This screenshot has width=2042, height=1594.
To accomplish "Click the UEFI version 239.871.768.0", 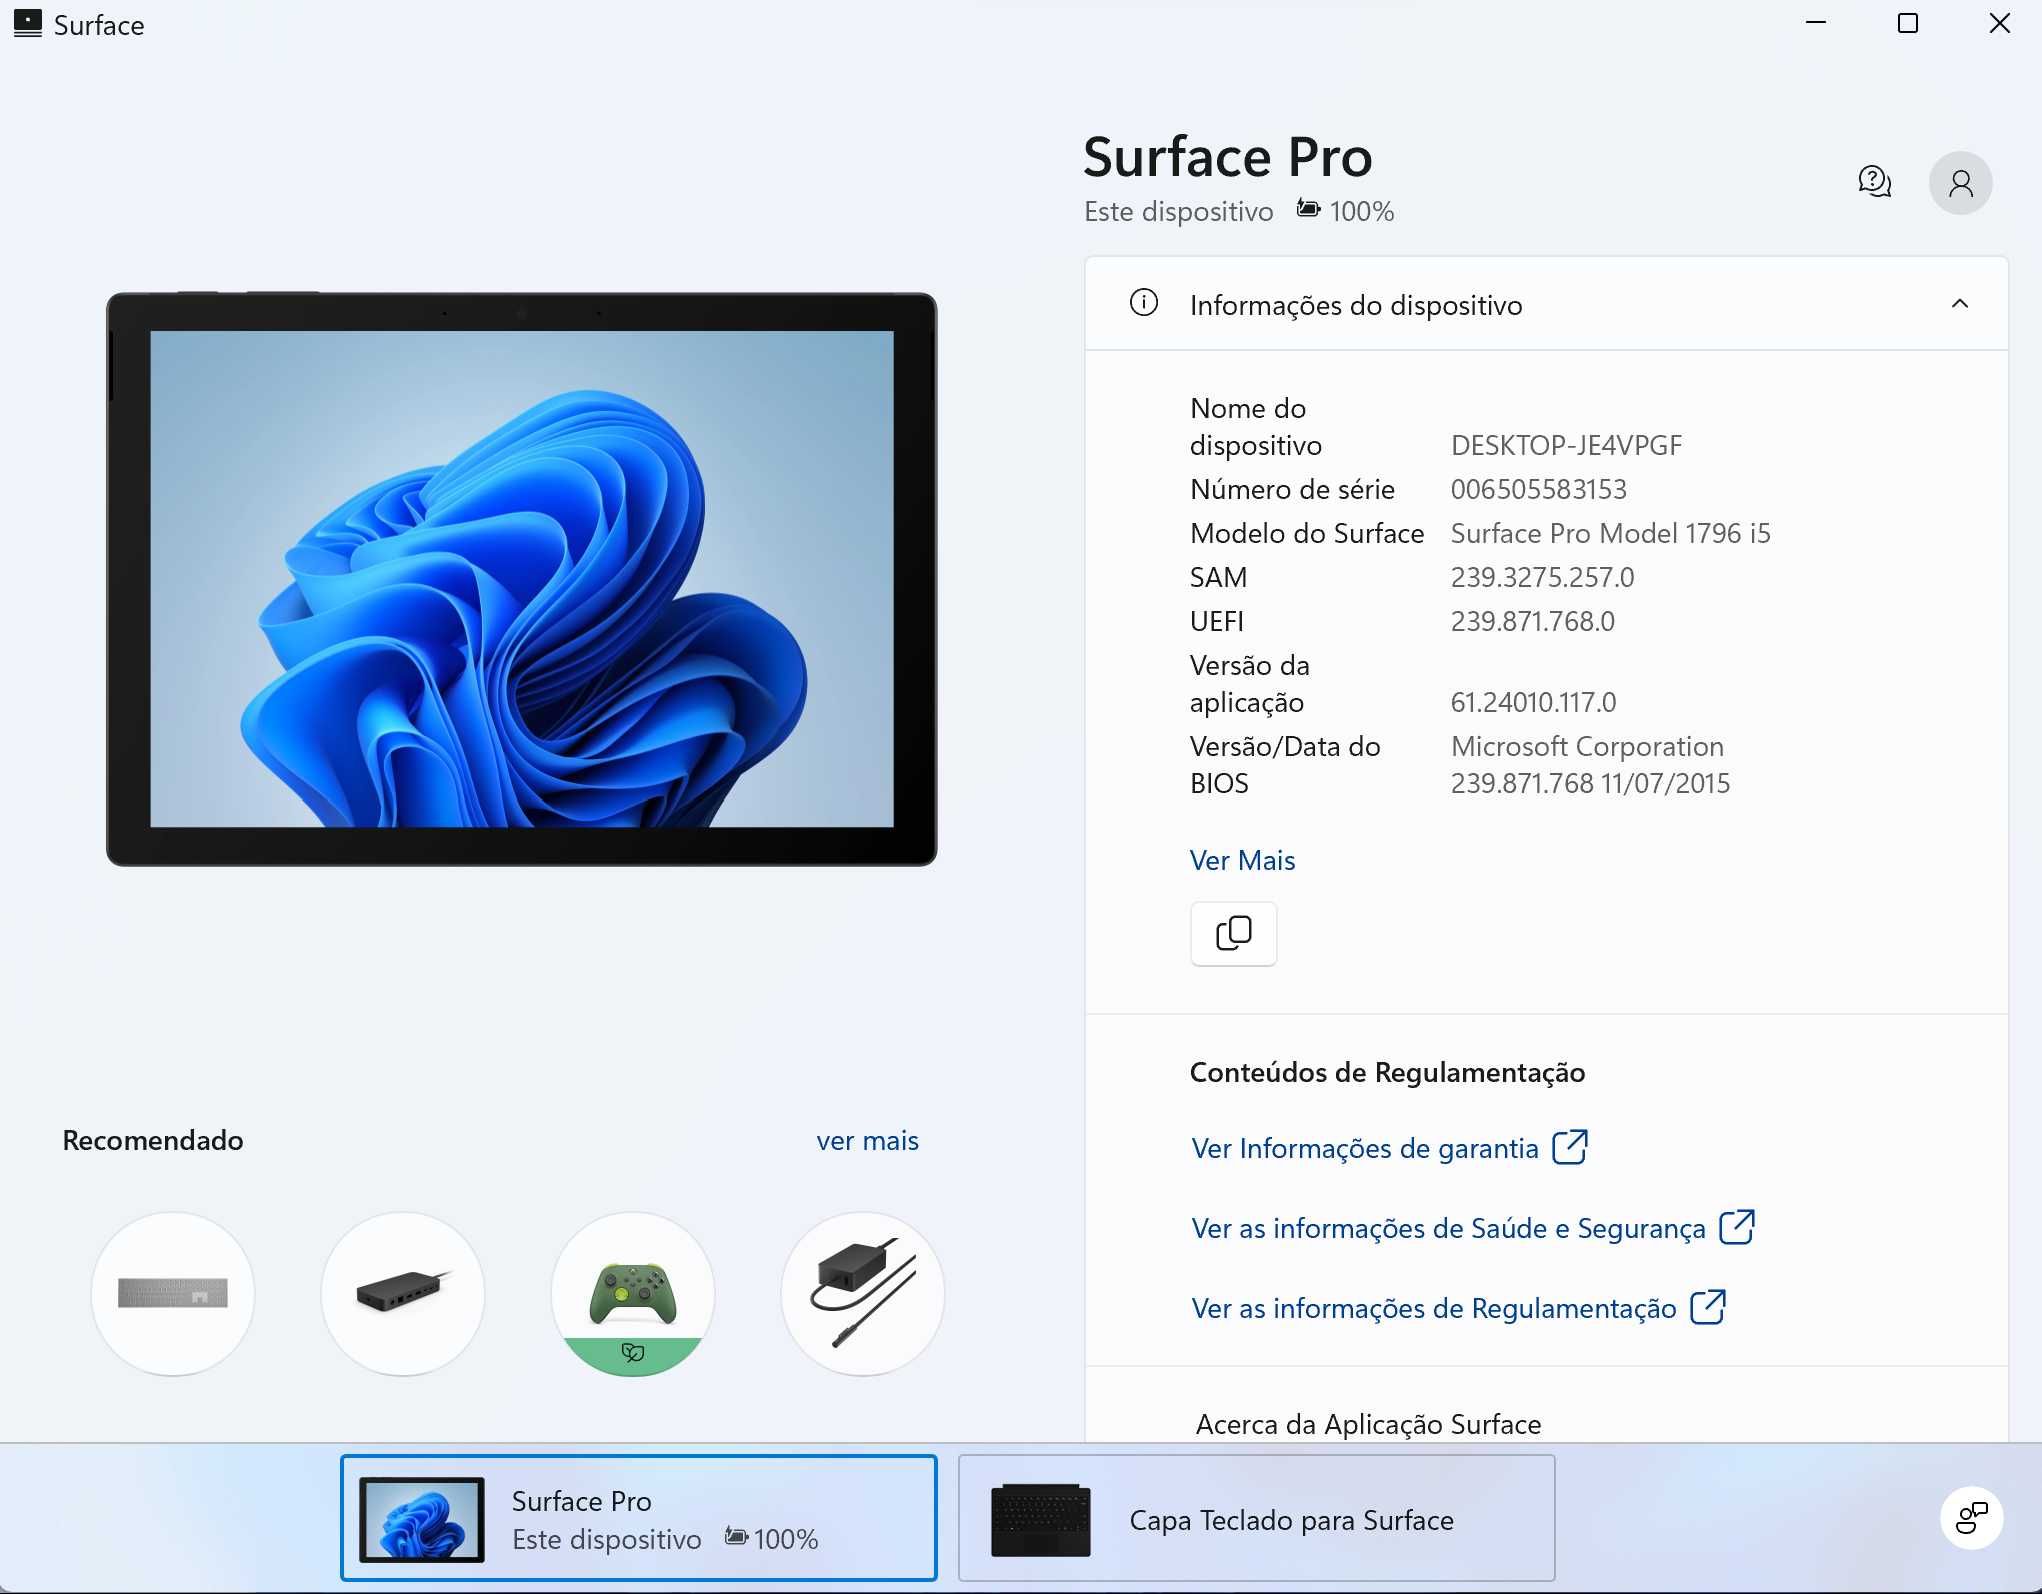I will pos(1532,621).
